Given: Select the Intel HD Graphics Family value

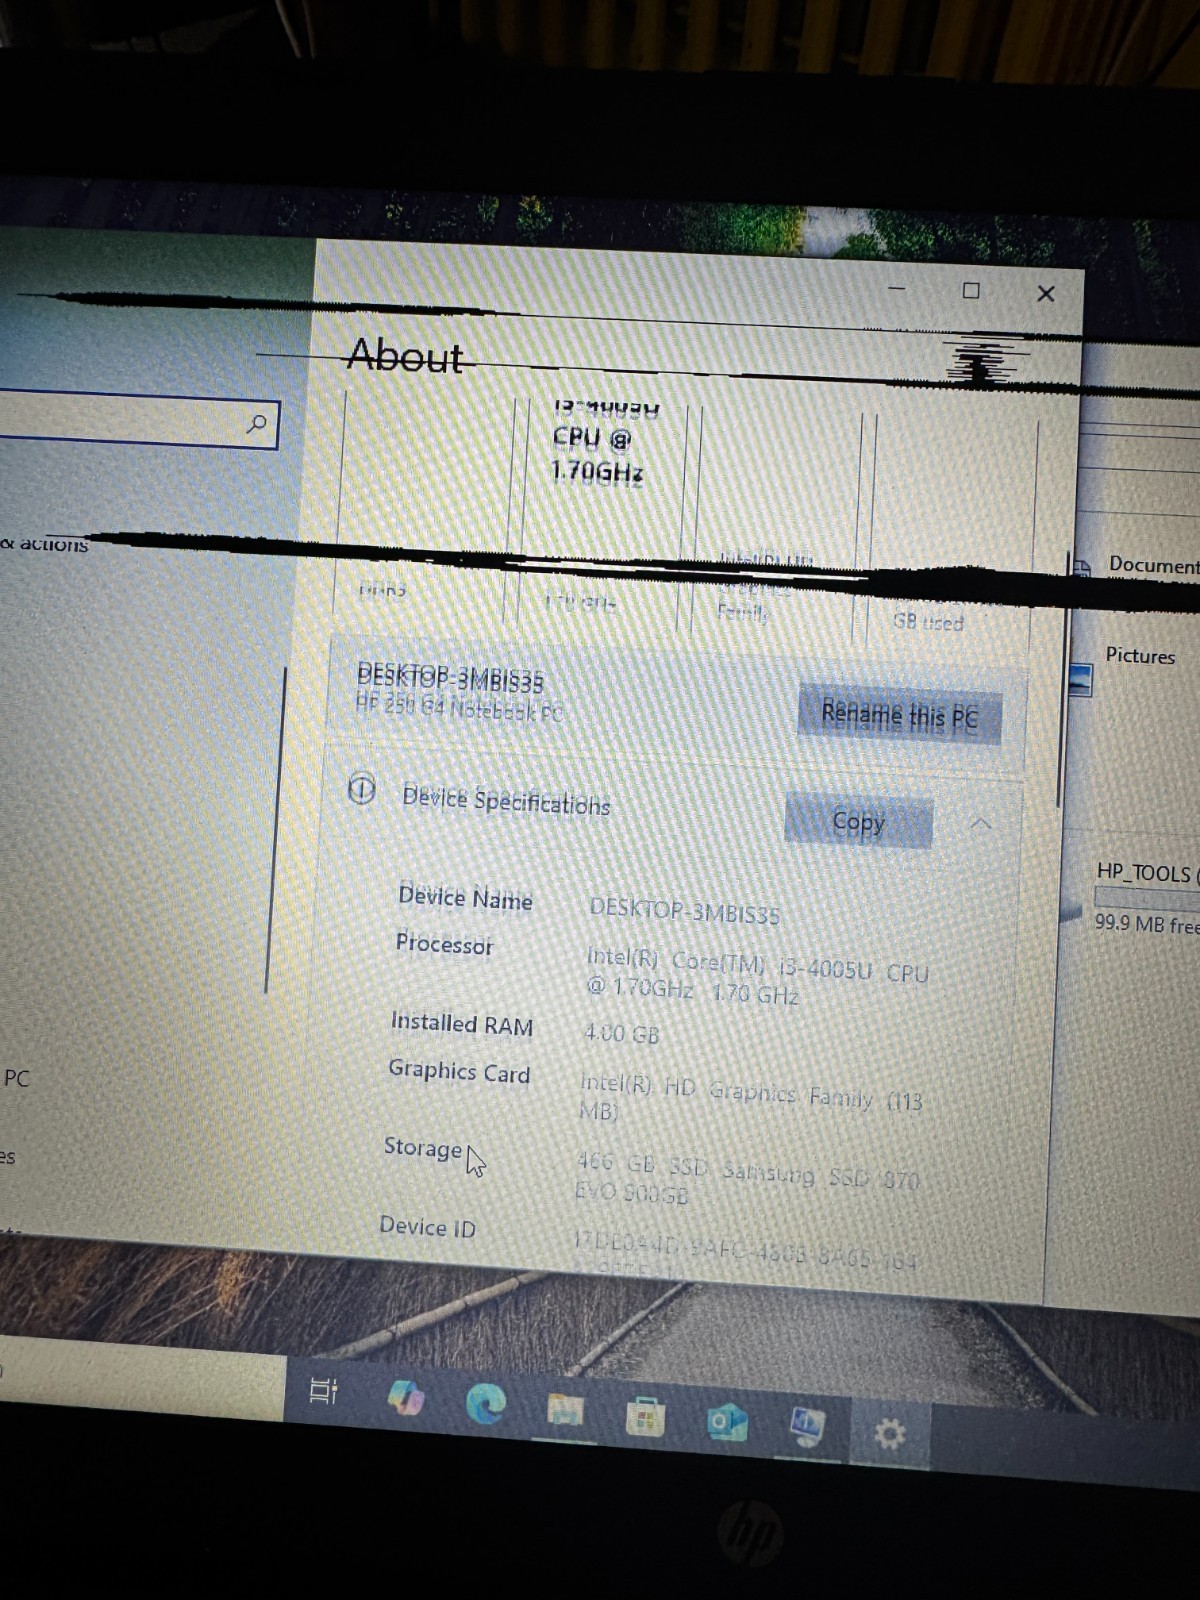Looking at the screenshot, I should [751, 1097].
